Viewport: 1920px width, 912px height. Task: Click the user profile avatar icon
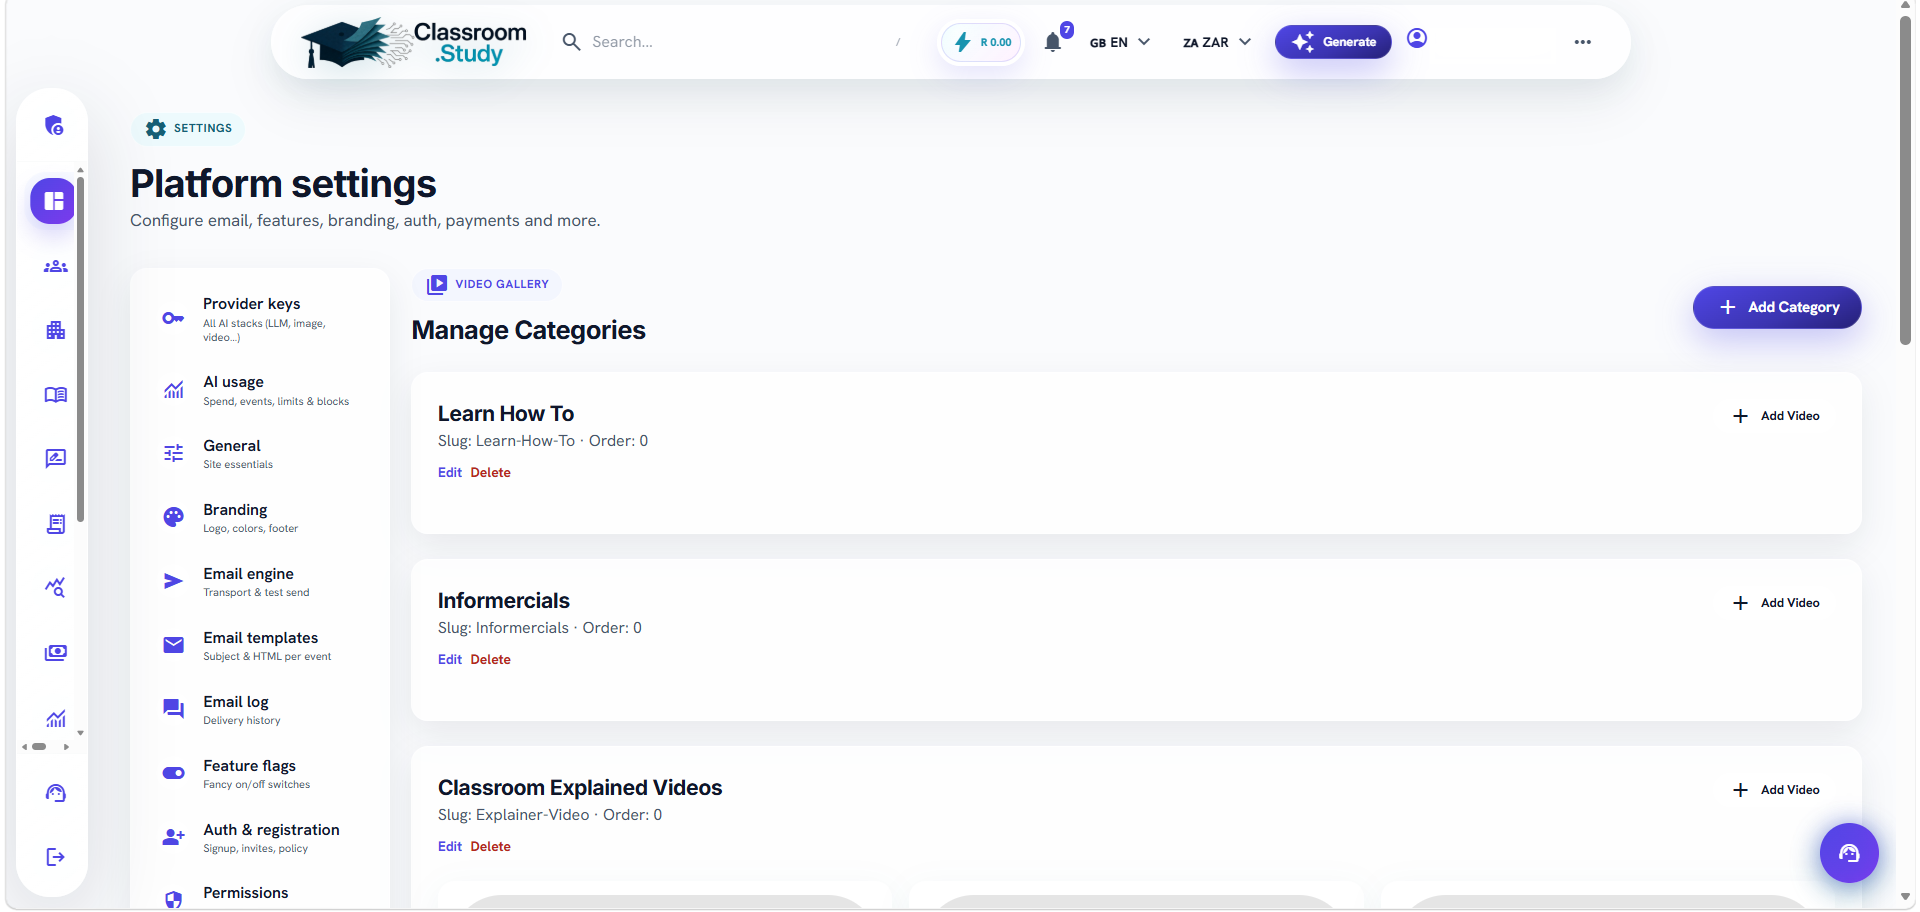tap(1417, 38)
